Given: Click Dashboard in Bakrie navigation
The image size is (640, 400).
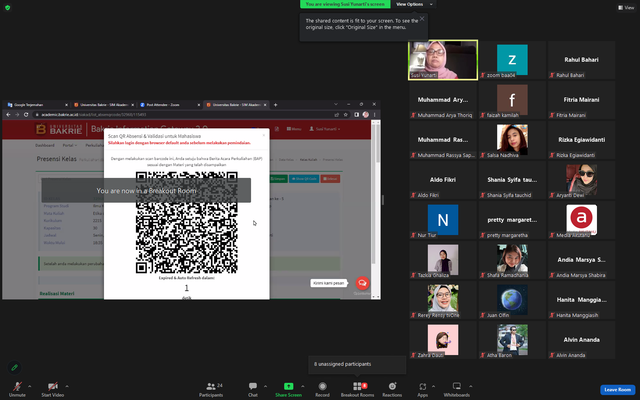Looking at the screenshot, I should pos(44,145).
